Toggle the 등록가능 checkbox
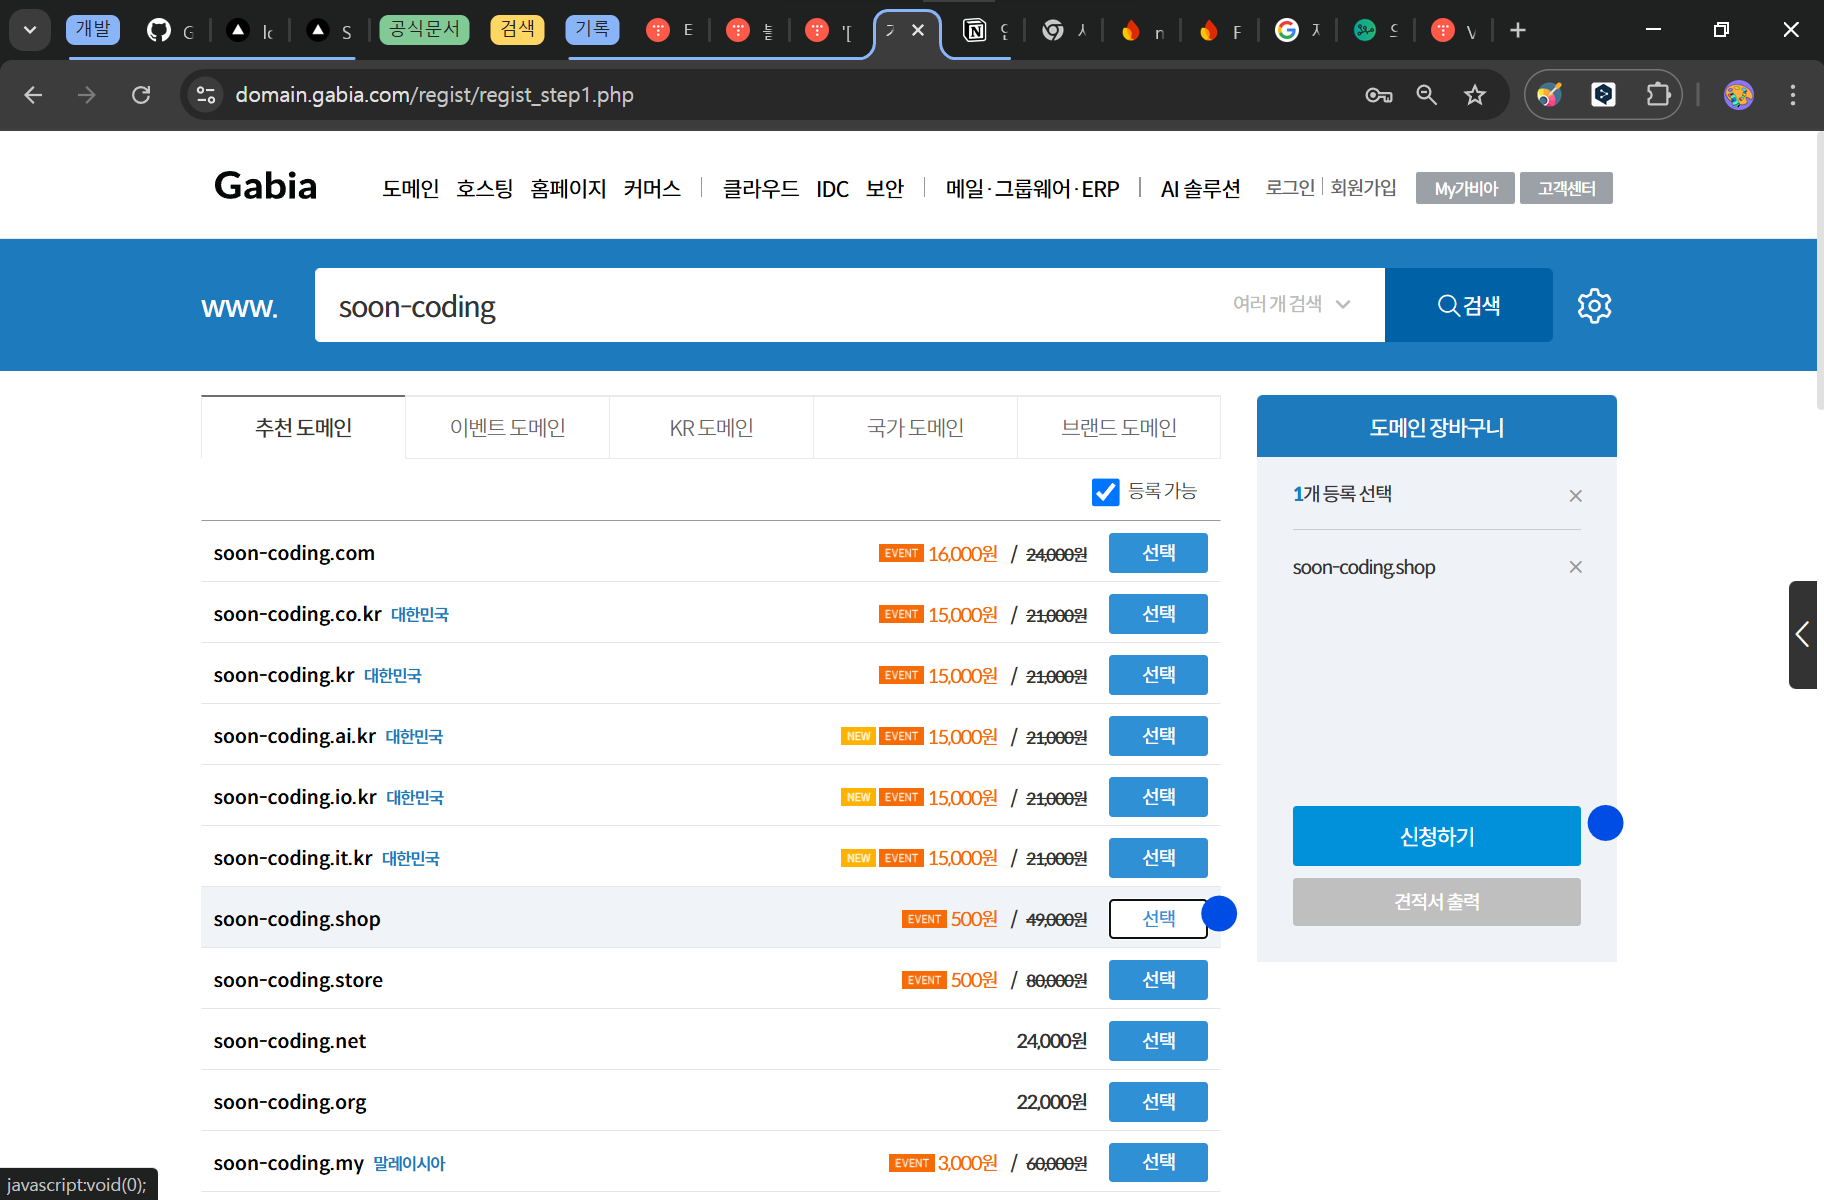The width and height of the screenshot is (1824, 1200). click(x=1105, y=492)
